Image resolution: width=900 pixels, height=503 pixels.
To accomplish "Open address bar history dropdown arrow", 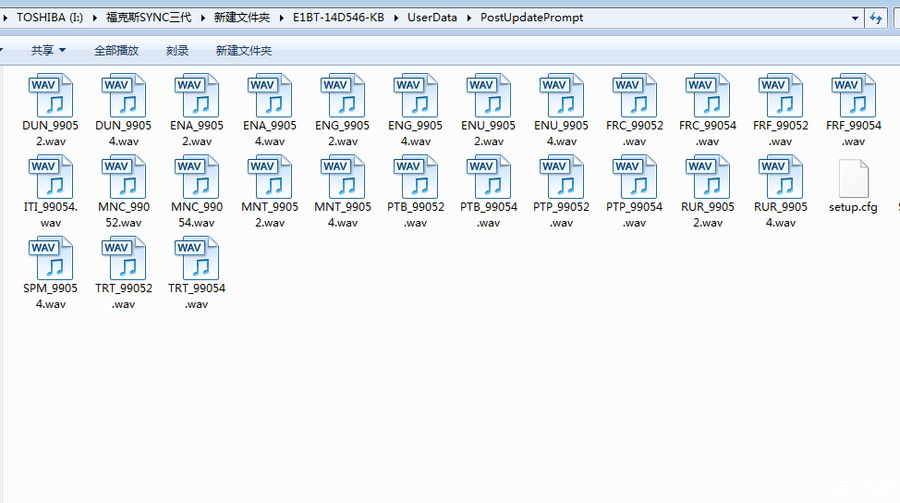I will pos(855,18).
